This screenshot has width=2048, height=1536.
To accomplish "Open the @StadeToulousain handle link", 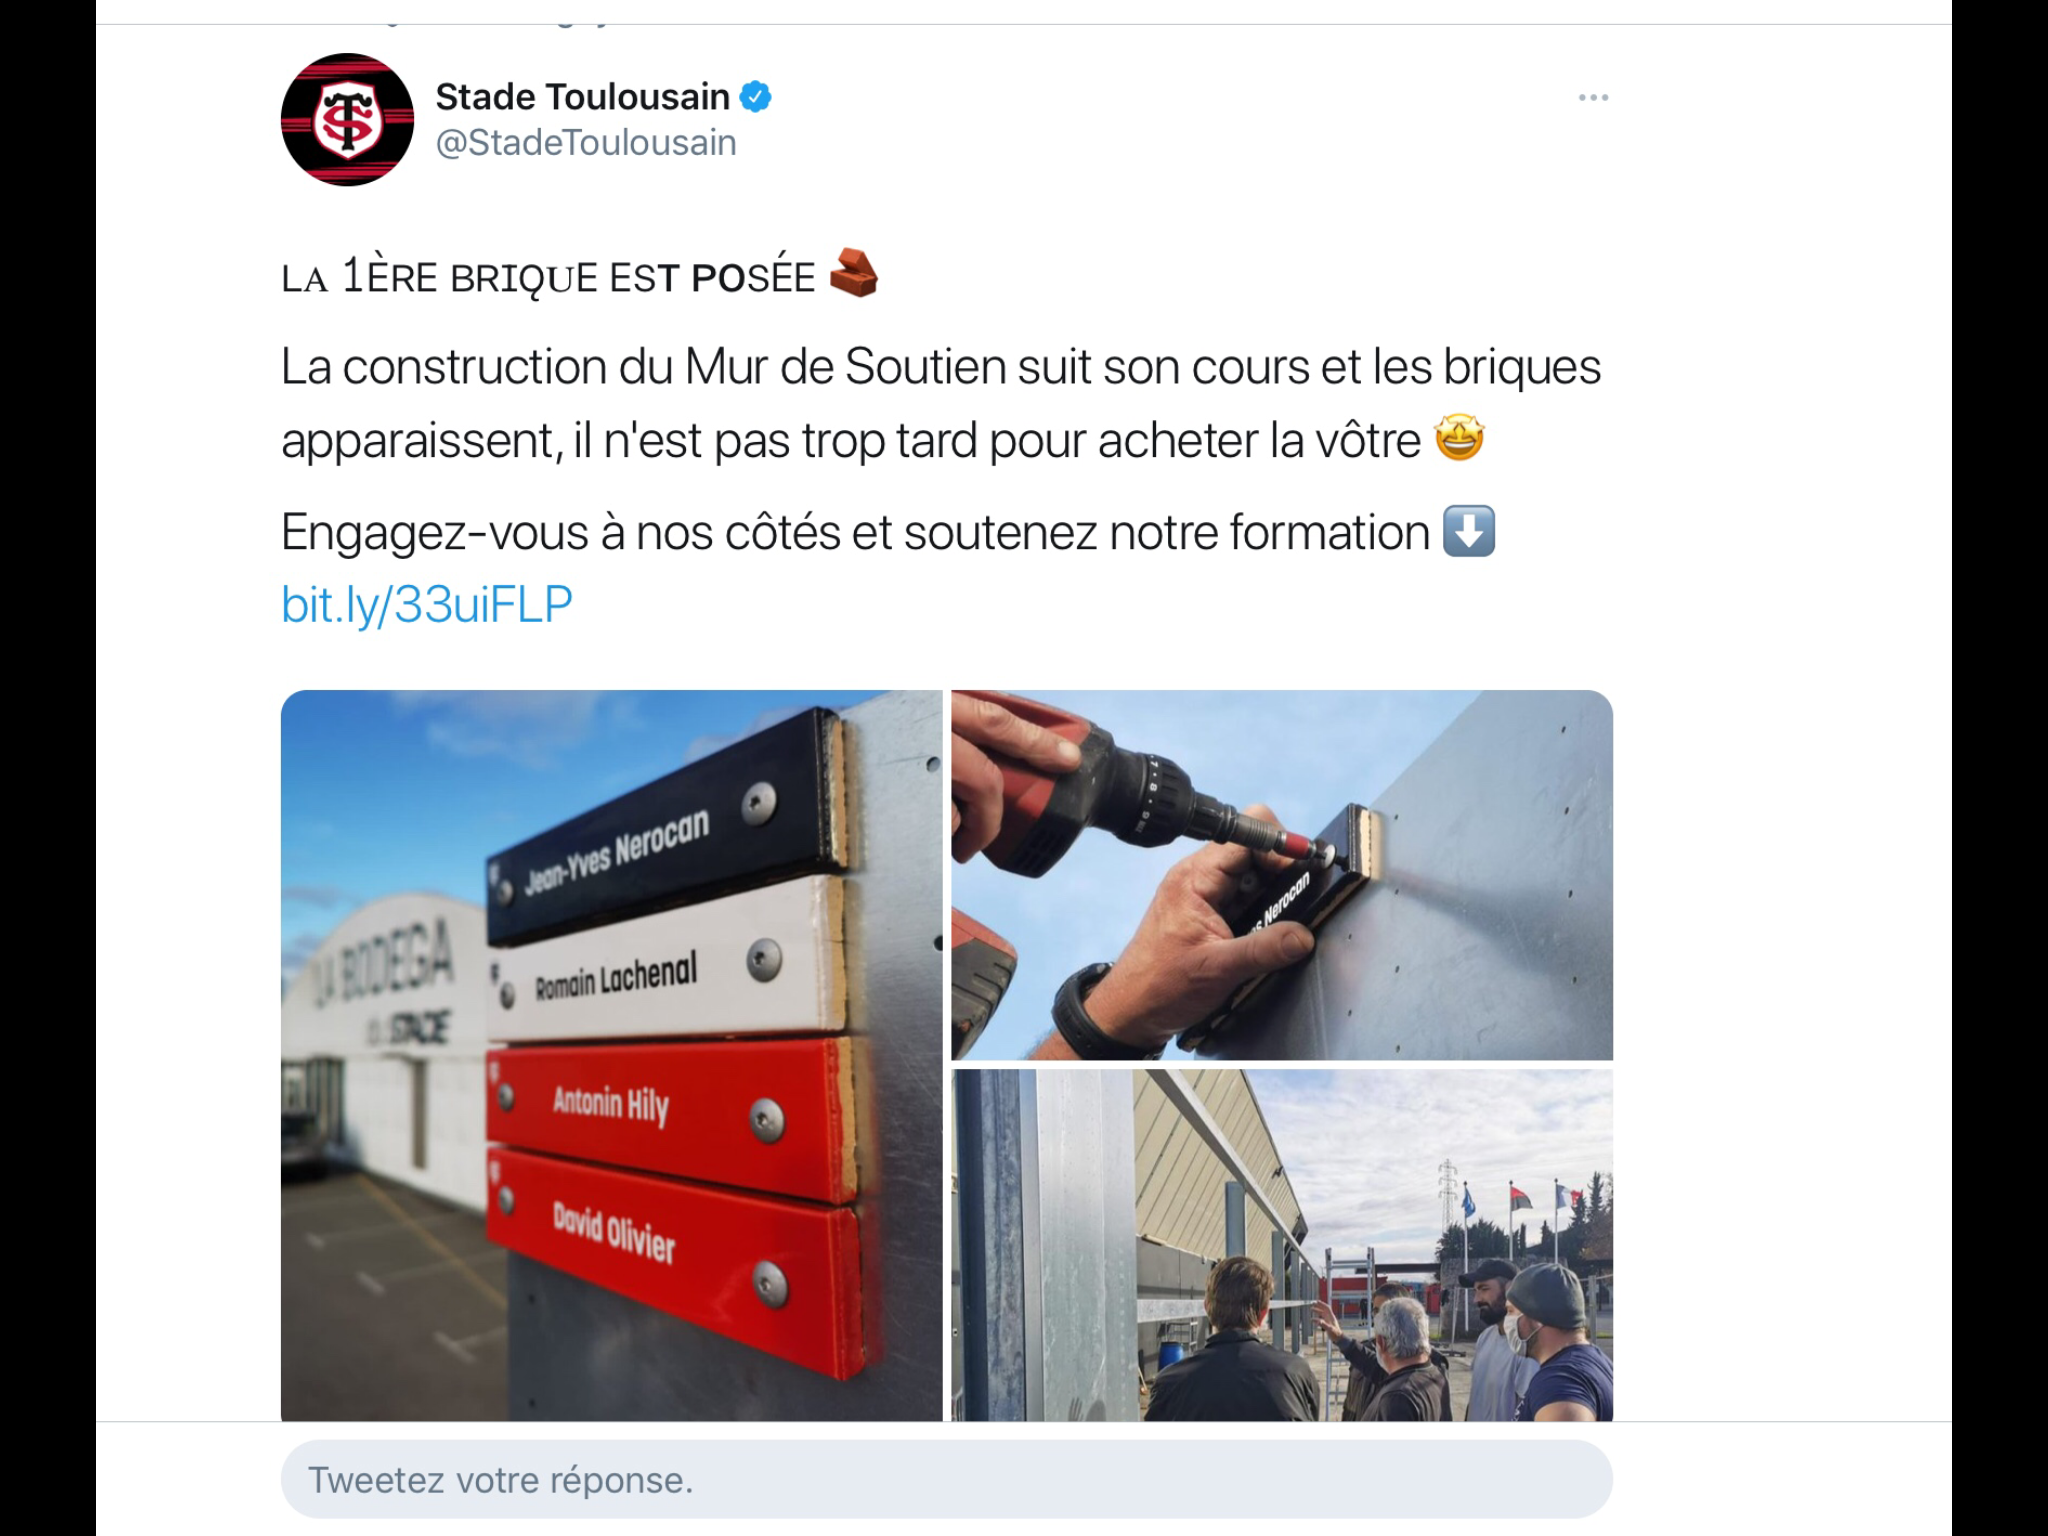I will tap(586, 143).
